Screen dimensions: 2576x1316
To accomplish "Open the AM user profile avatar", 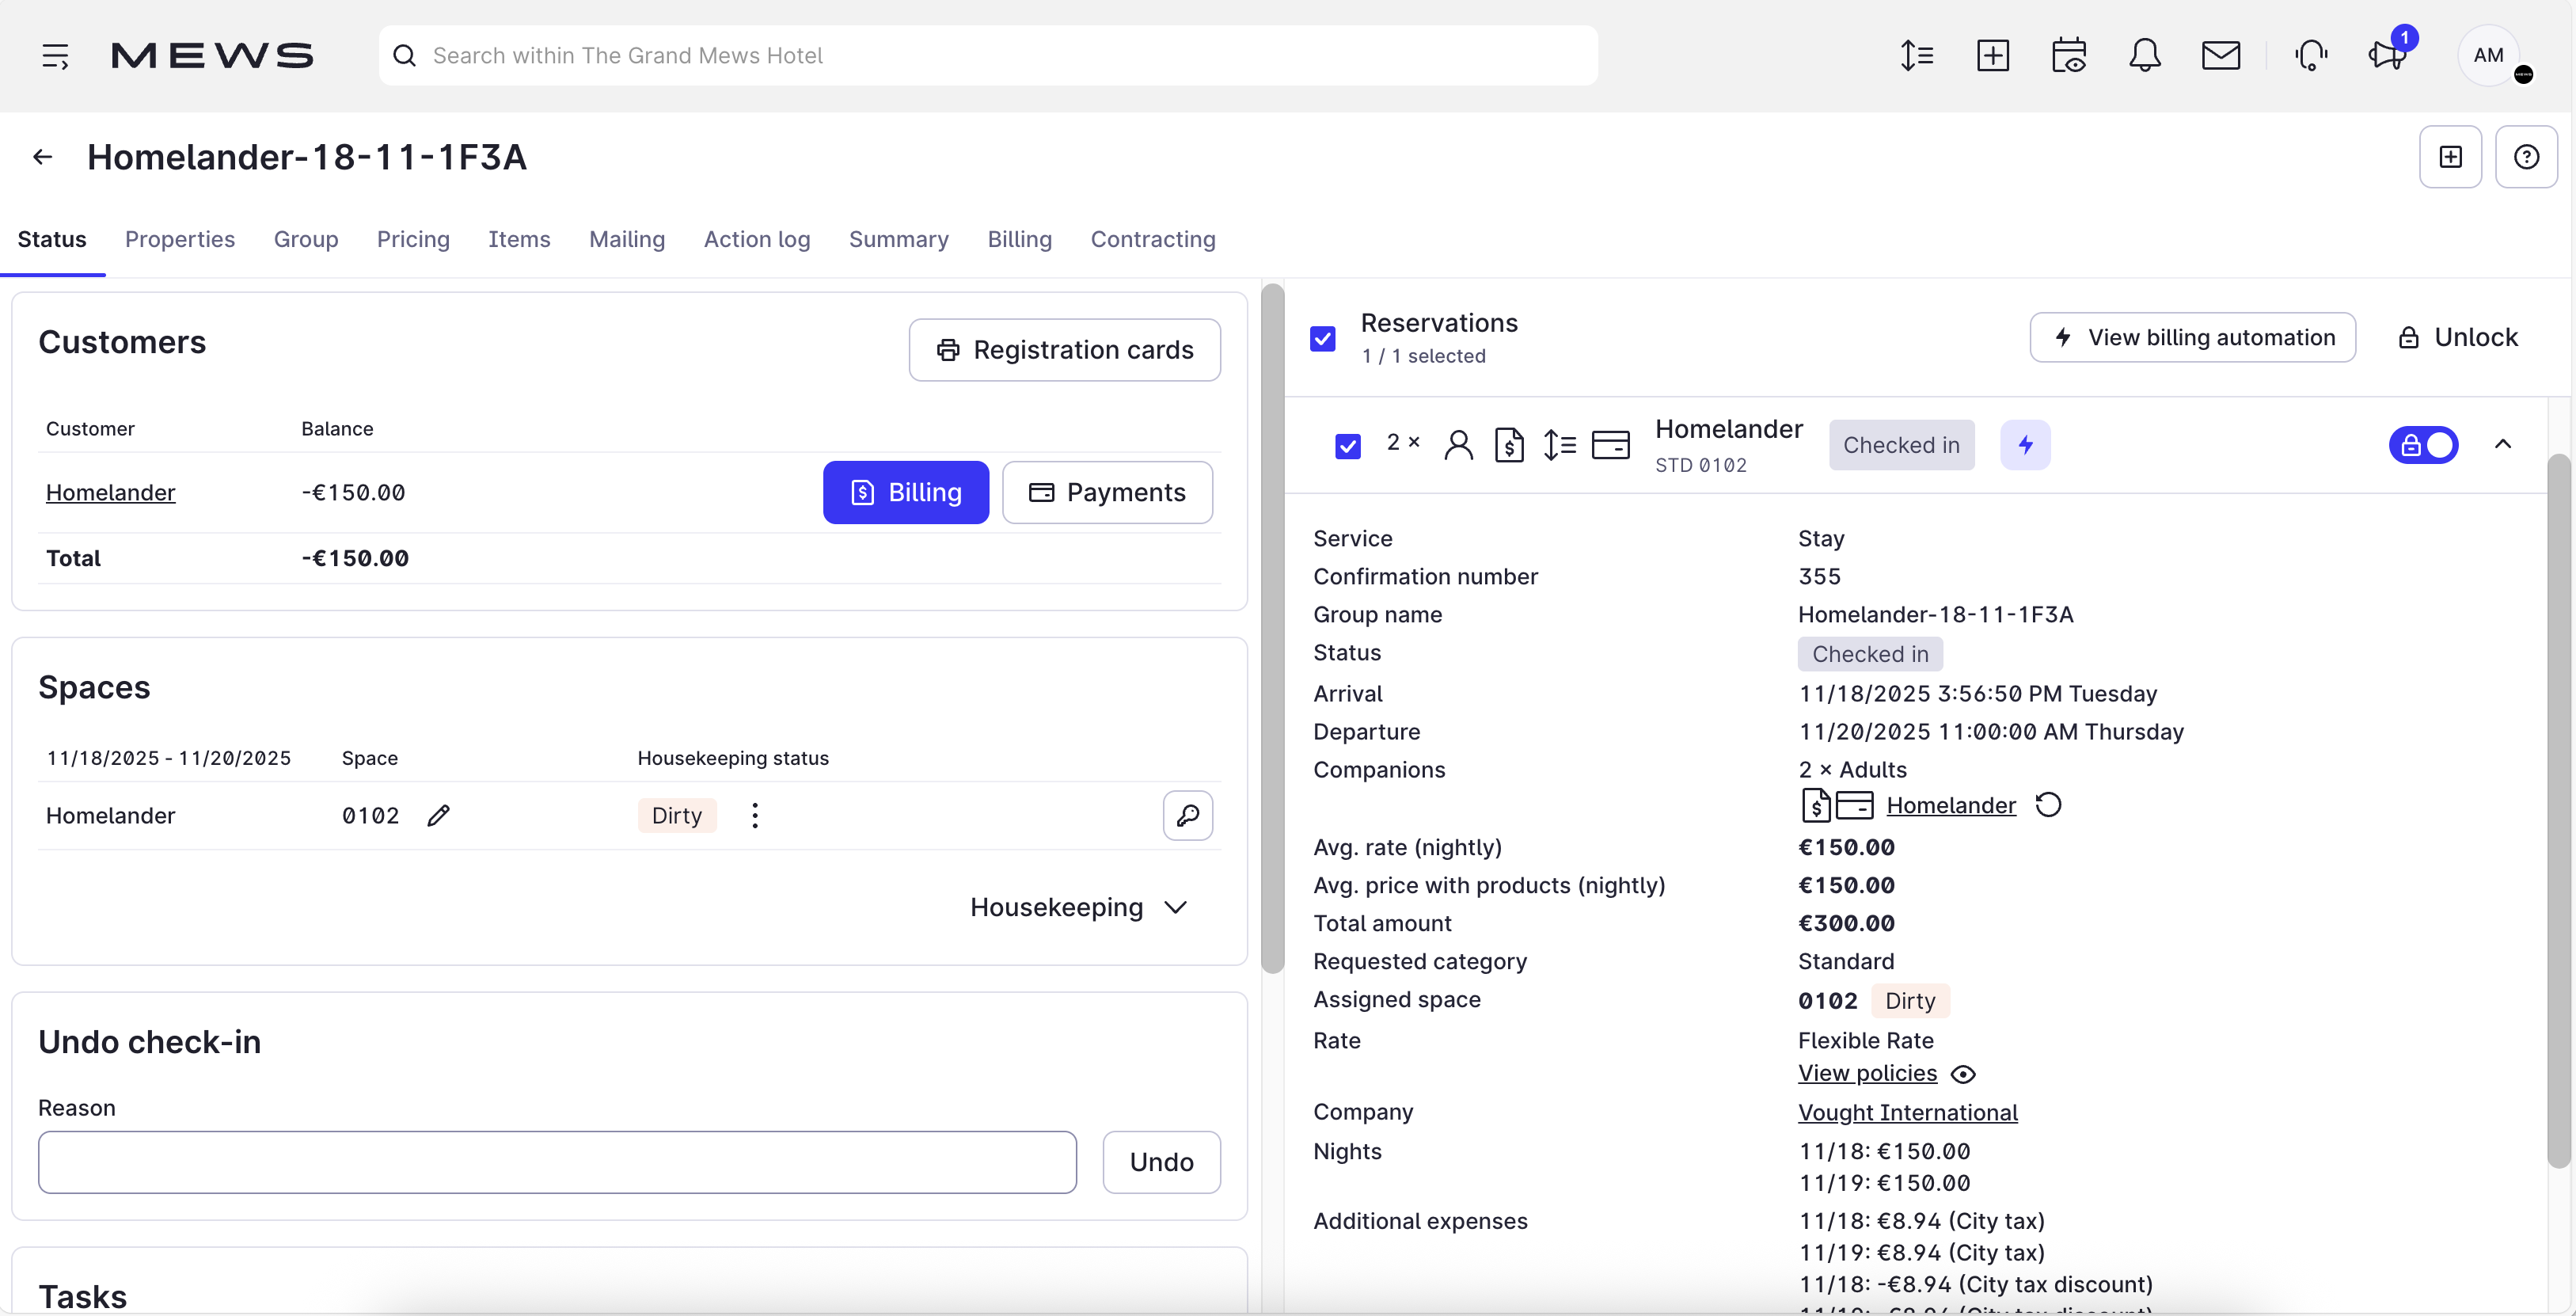I will pos(2488,55).
